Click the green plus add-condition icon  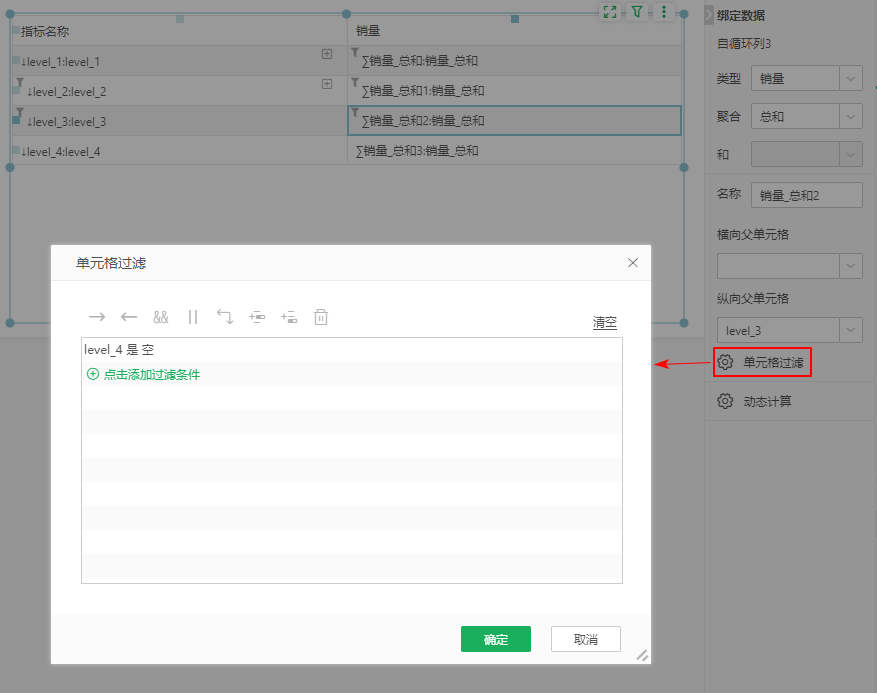click(93, 374)
